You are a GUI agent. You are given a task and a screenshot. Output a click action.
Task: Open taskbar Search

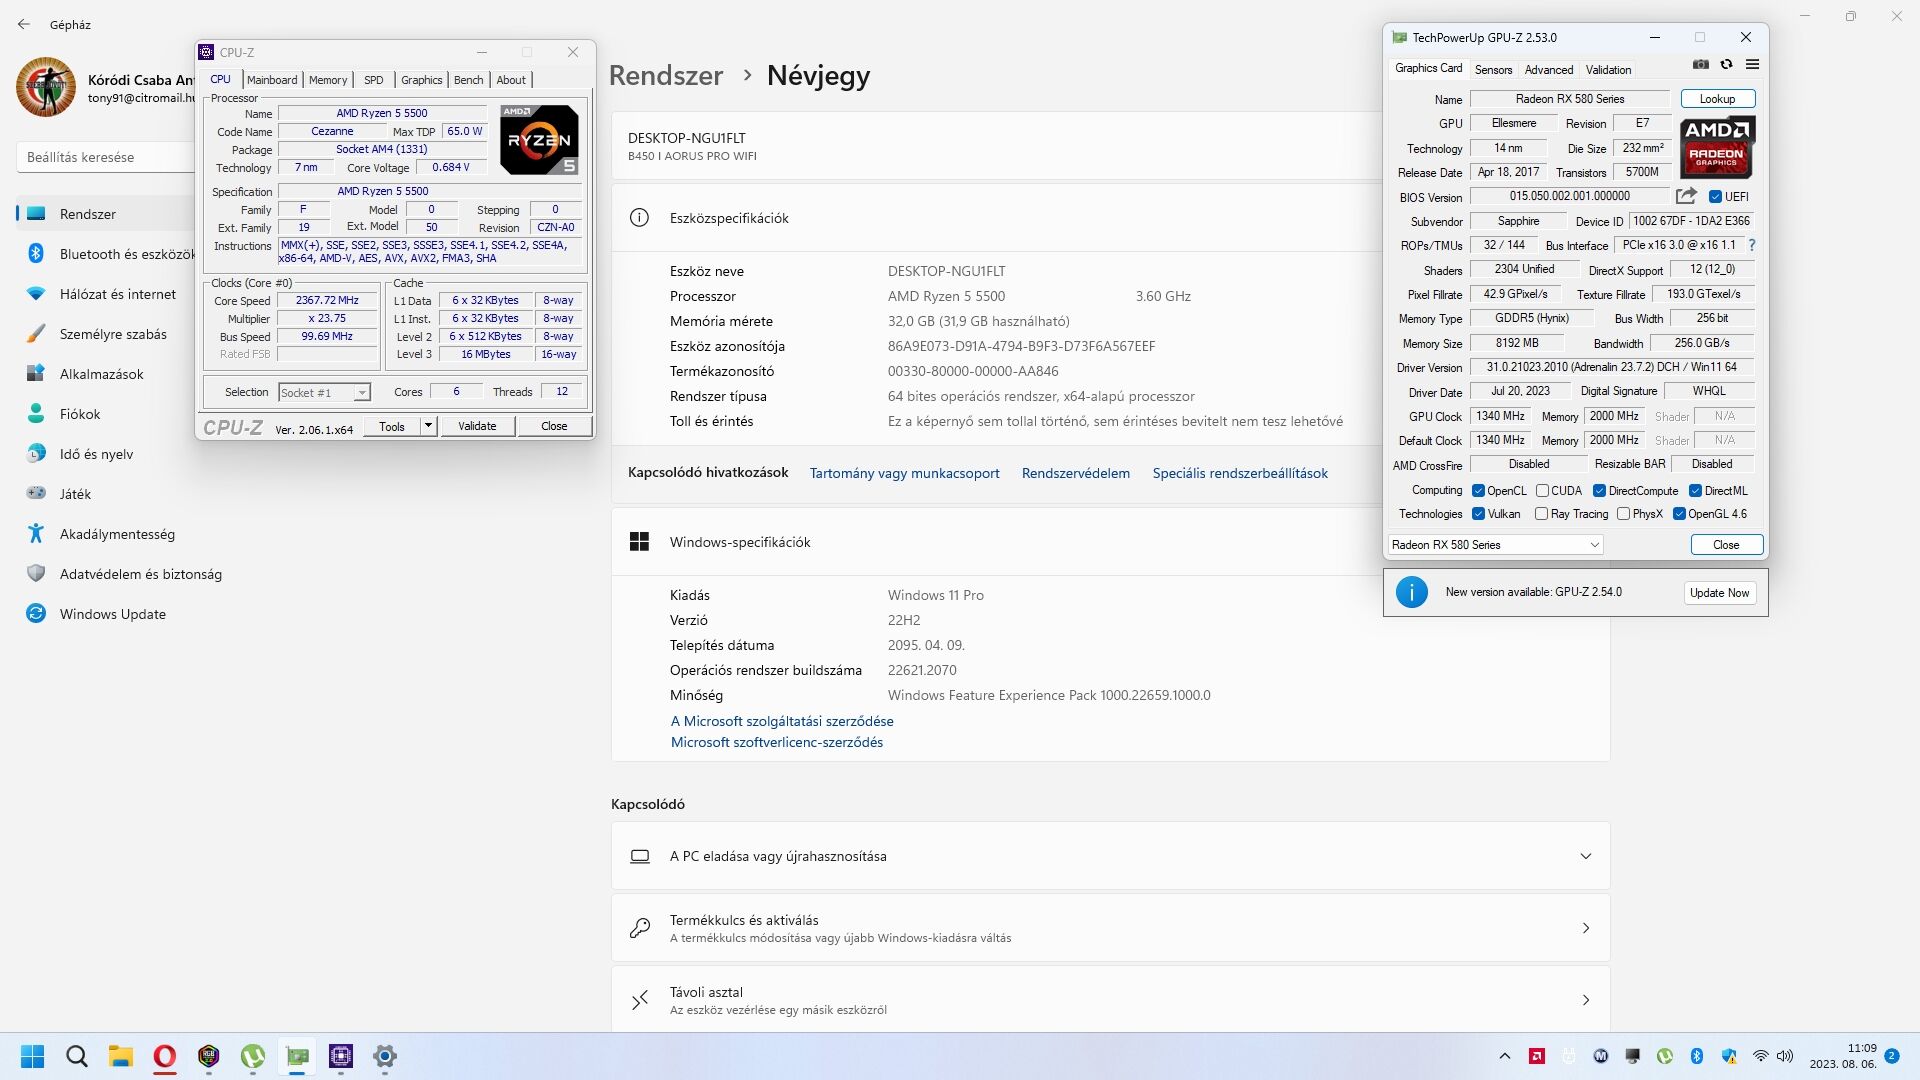tap(76, 1056)
